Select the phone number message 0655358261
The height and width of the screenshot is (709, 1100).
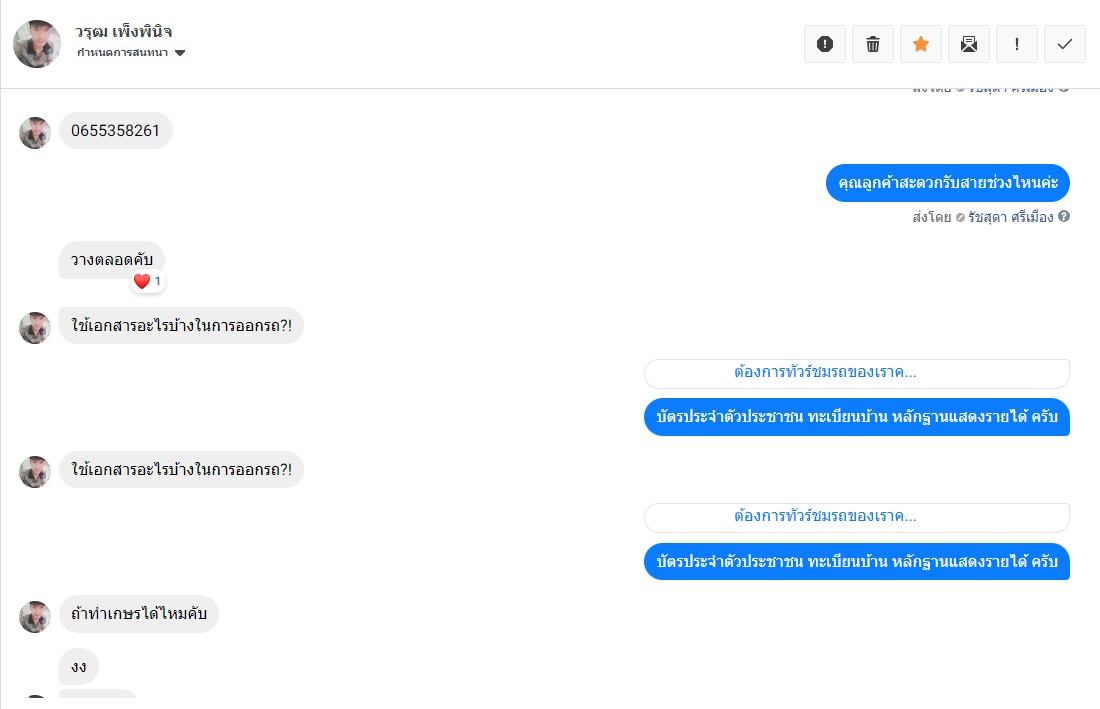pos(115,131)
